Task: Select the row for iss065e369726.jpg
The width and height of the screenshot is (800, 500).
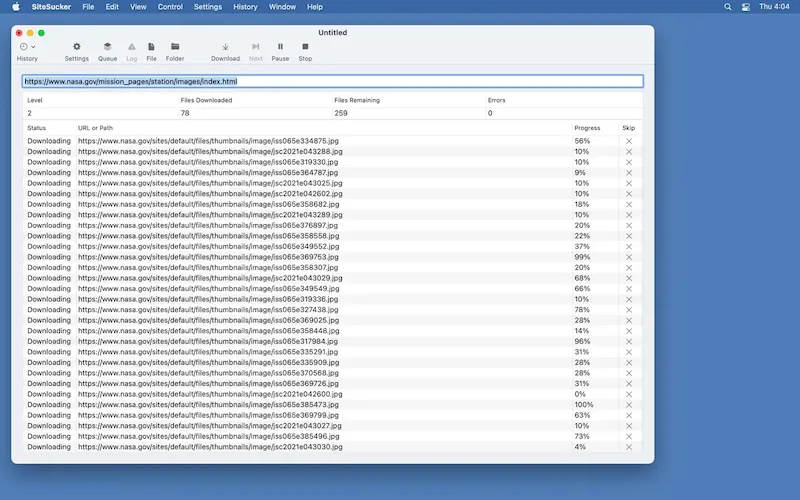Action: pos(333,384)
